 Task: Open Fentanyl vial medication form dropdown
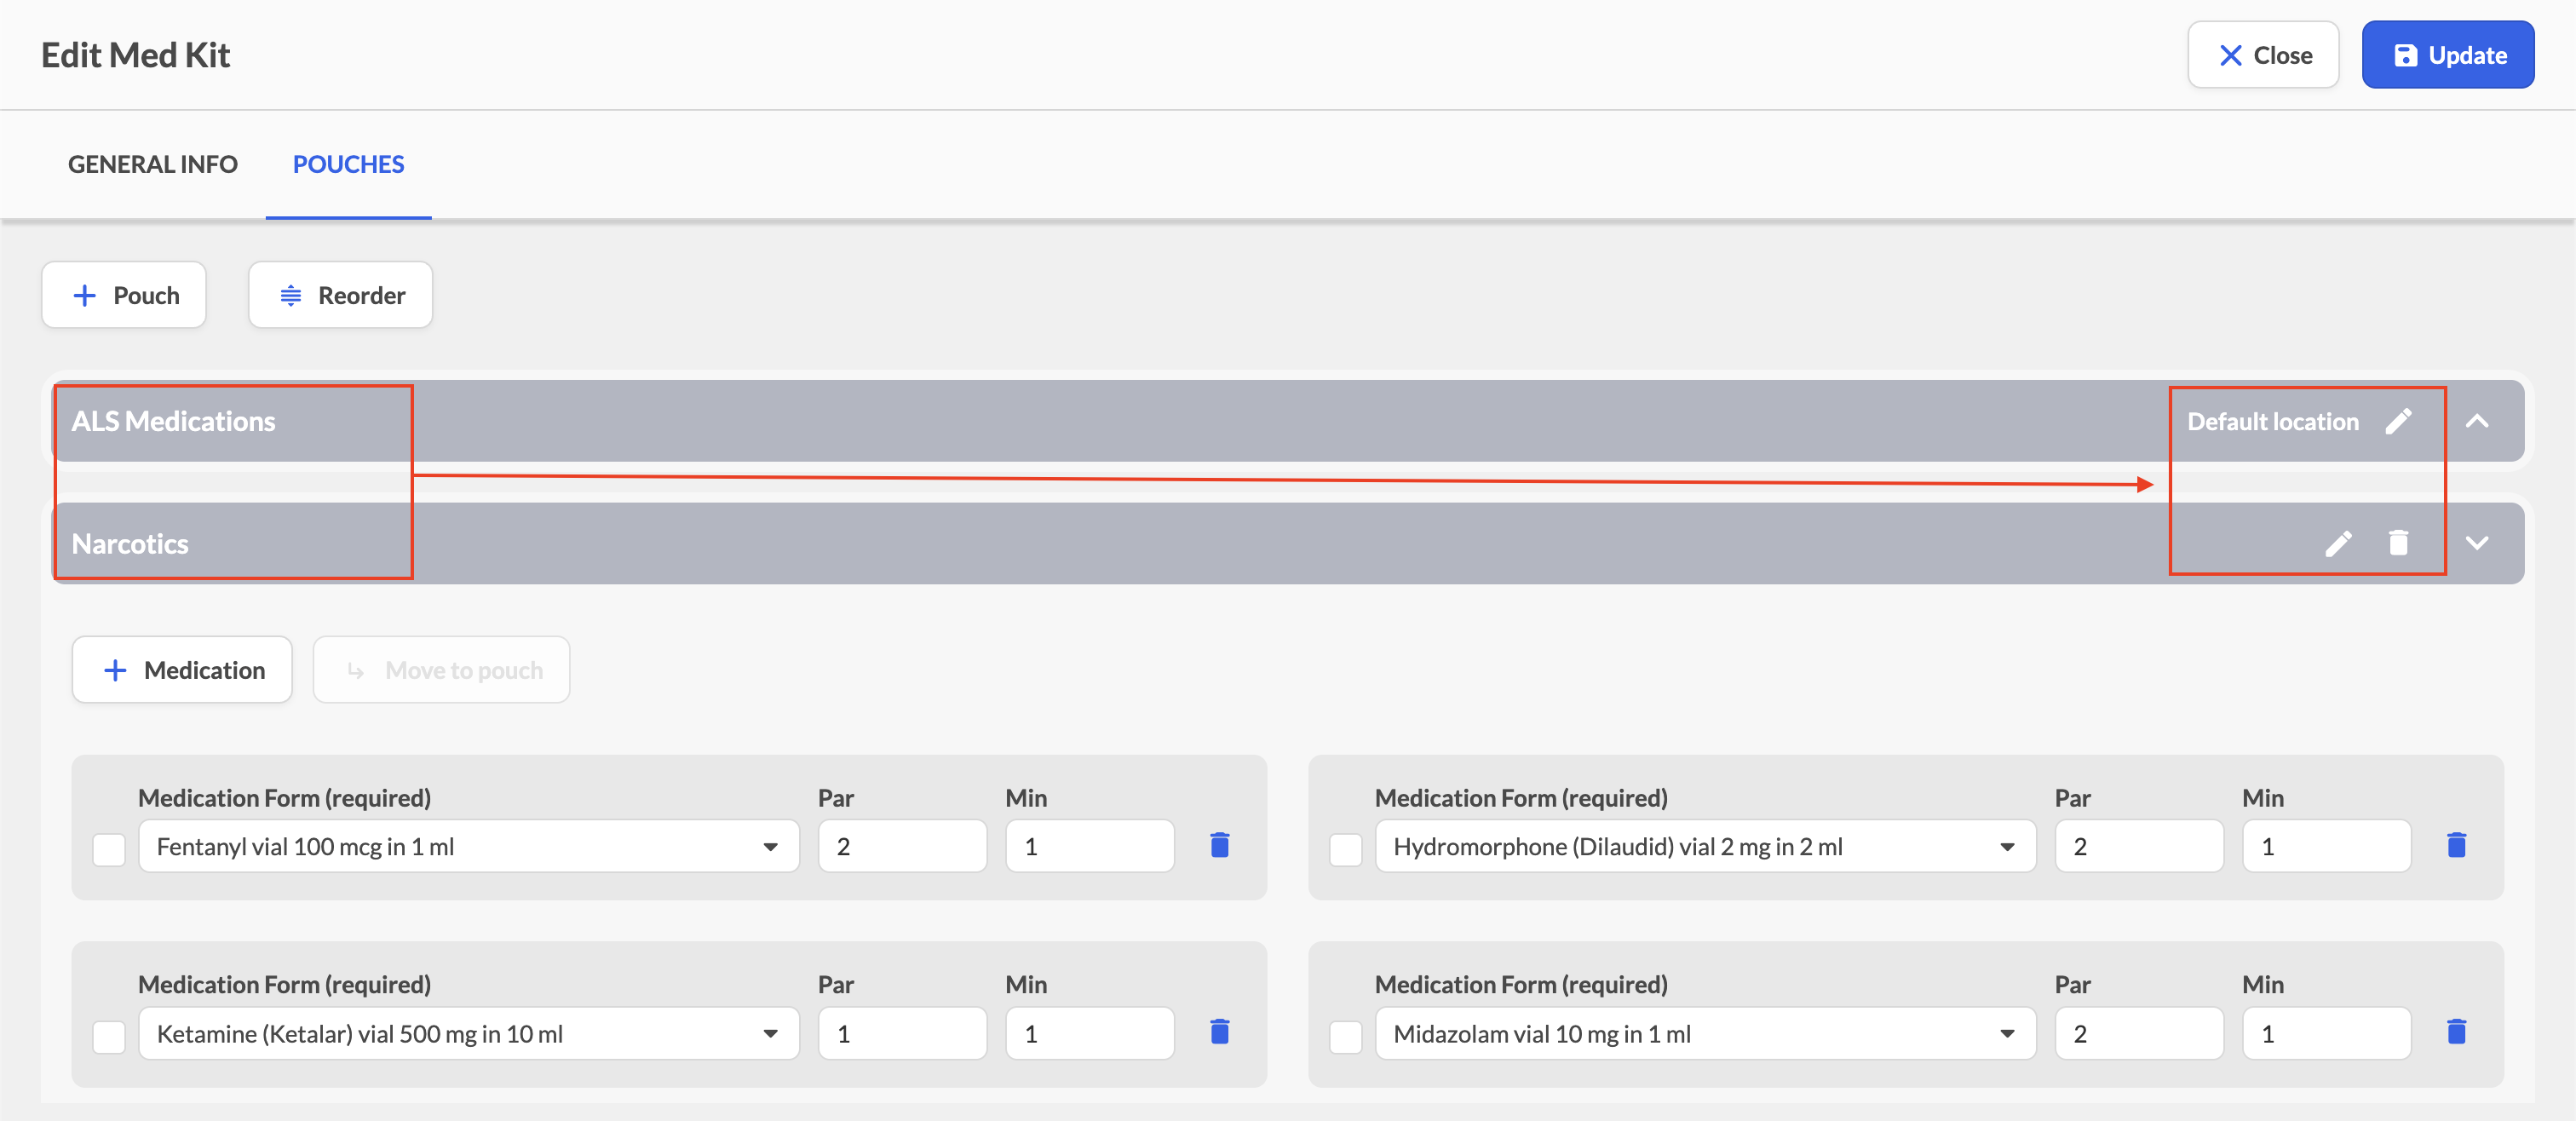click(x=469, y=846)
